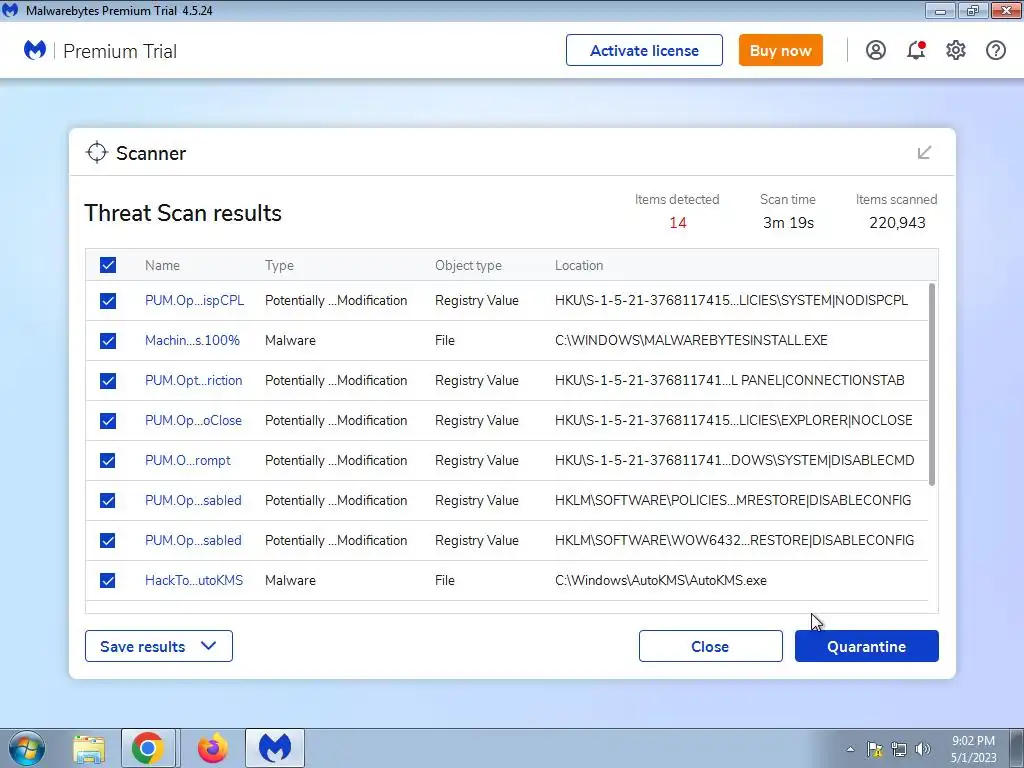Viewport: 1024px width, 768px height.
Task: Open the settings gear
Action: (955, 50)
